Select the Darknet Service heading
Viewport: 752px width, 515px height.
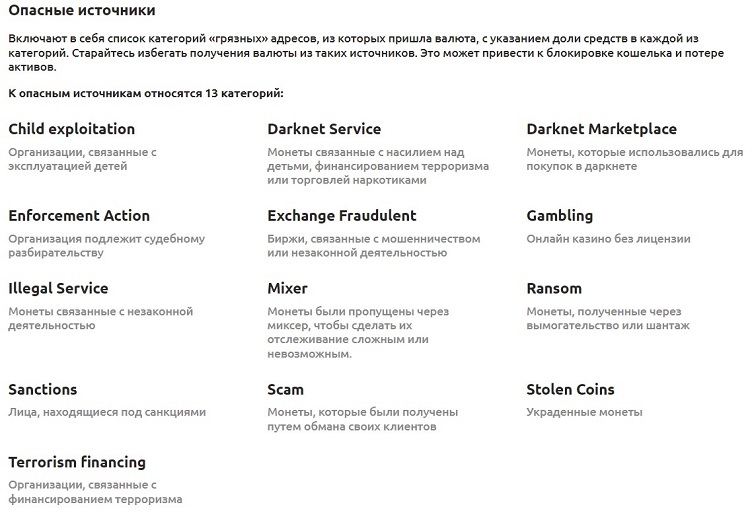pos(324,129)
